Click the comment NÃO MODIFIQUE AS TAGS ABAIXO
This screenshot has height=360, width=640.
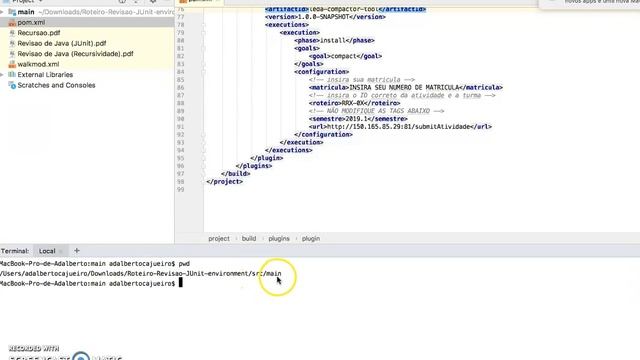click(x=376, y=111)
